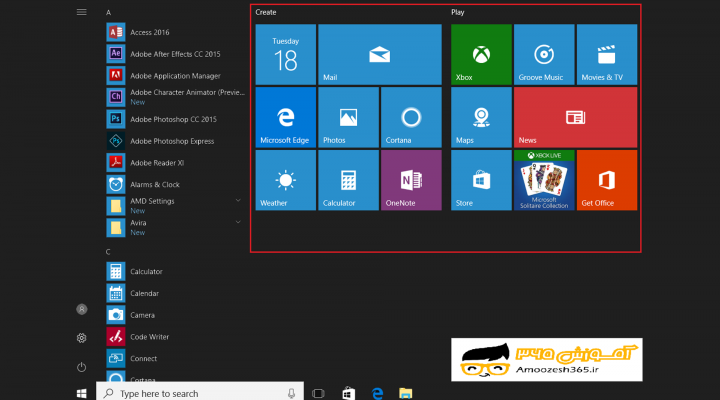Open the Maps tile
This screenshot has height=400, width=720.
481,118
